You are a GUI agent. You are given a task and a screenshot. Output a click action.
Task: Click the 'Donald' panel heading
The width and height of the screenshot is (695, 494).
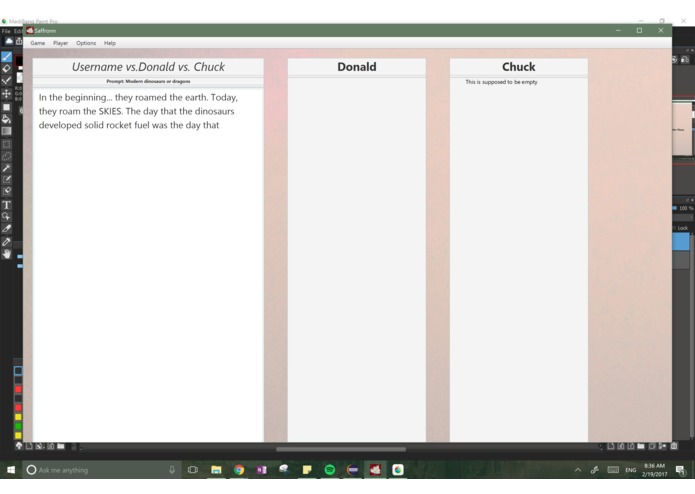[x=357, y=67]
